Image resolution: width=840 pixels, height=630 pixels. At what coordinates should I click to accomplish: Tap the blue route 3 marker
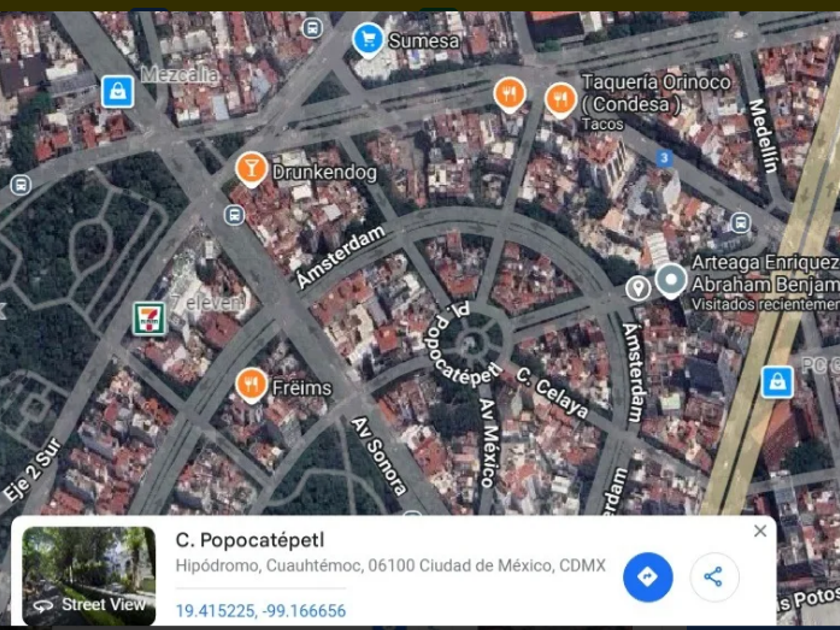pyautogui.click(x=664, y=158)
